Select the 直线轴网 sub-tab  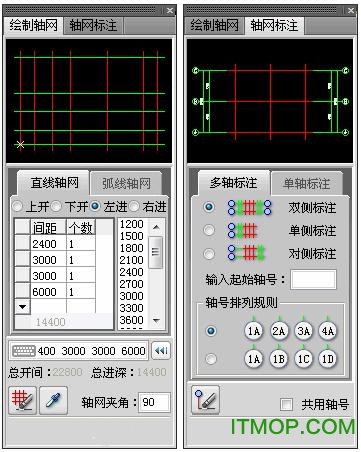[x=54, y=183]
